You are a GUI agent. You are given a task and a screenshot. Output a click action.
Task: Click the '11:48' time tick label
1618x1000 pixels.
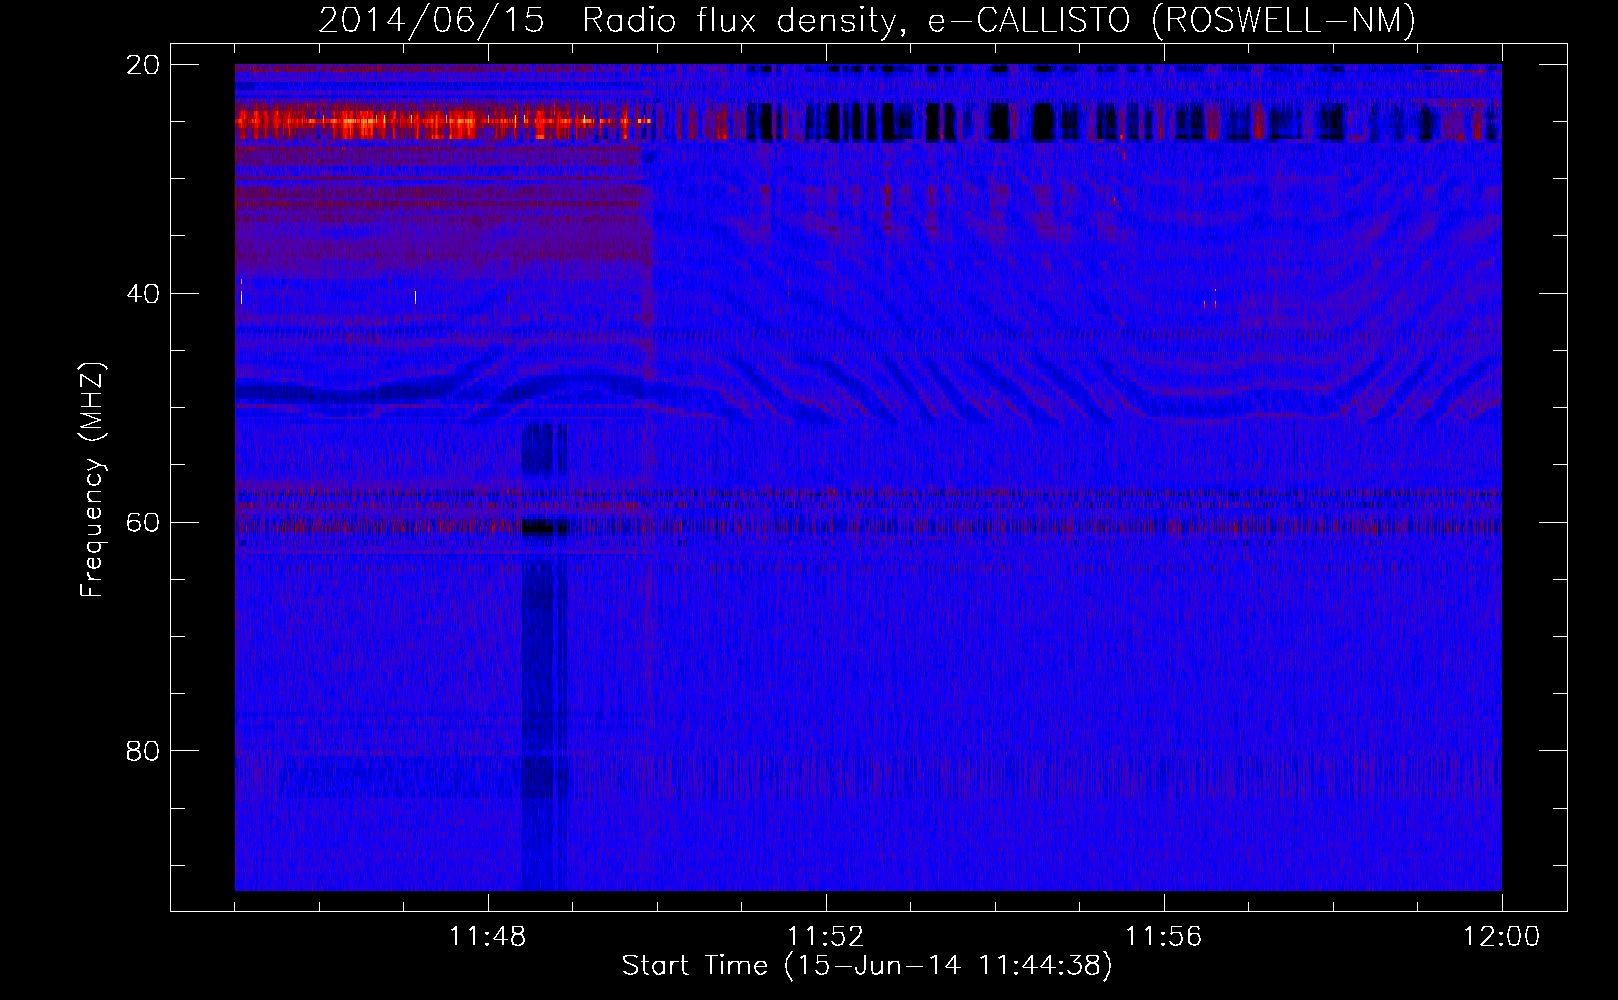(x=488, y=937)
